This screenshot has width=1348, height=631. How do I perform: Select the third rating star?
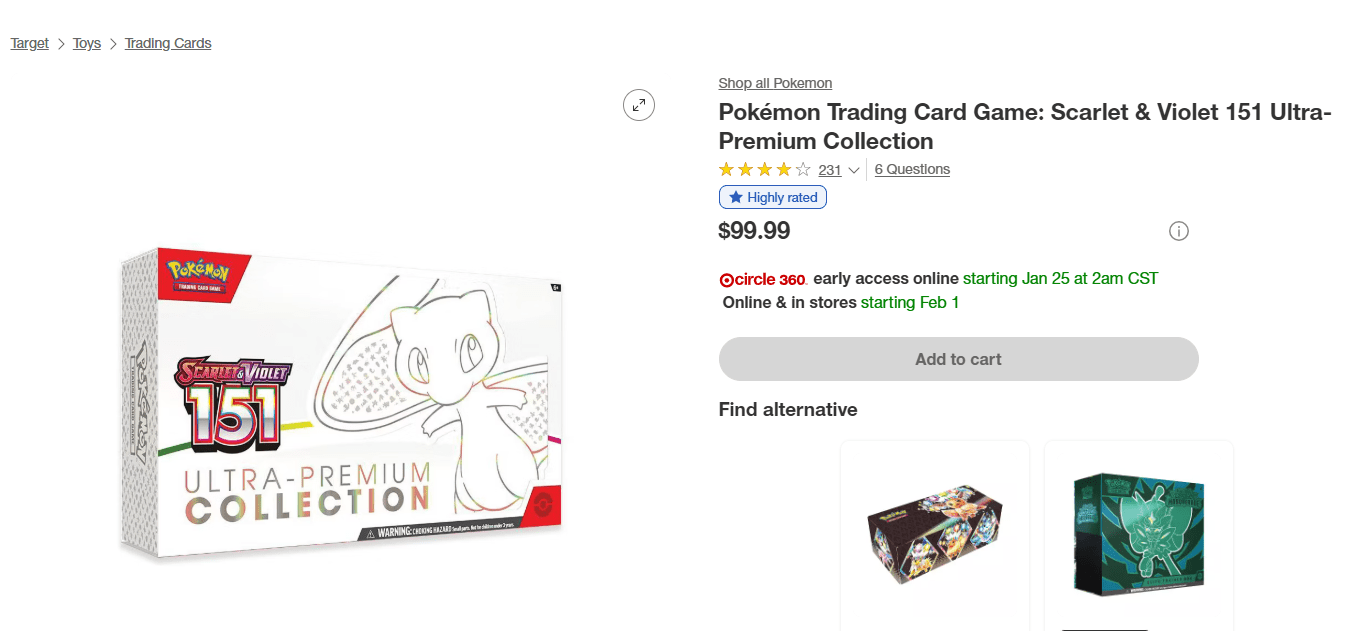(x=762, y=169)
